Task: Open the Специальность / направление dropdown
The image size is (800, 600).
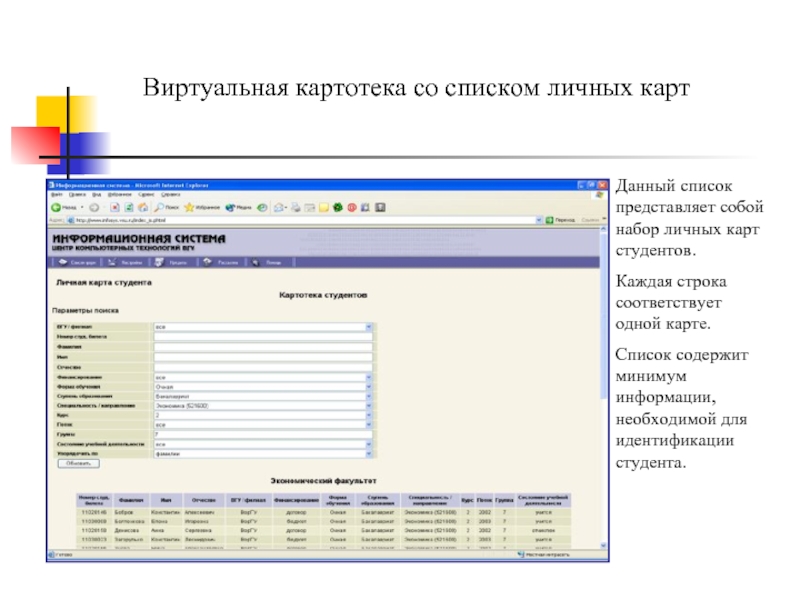Action: (368, 405)
